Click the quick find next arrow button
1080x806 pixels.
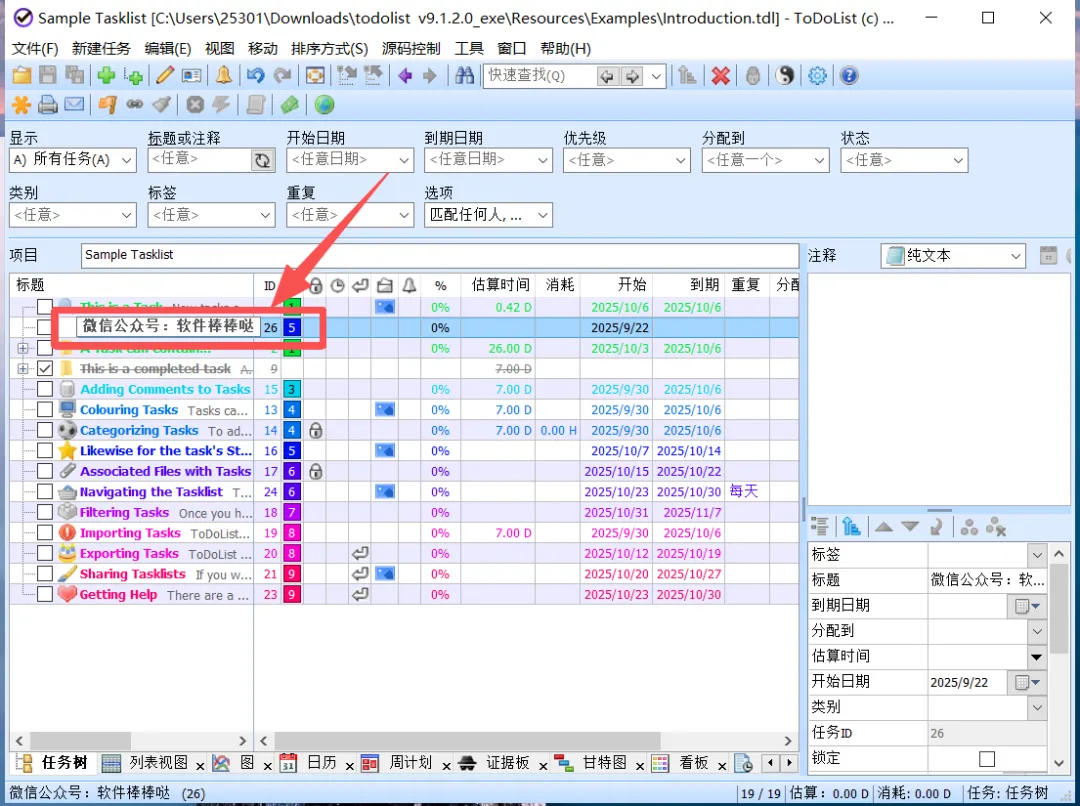coord(632,76)
